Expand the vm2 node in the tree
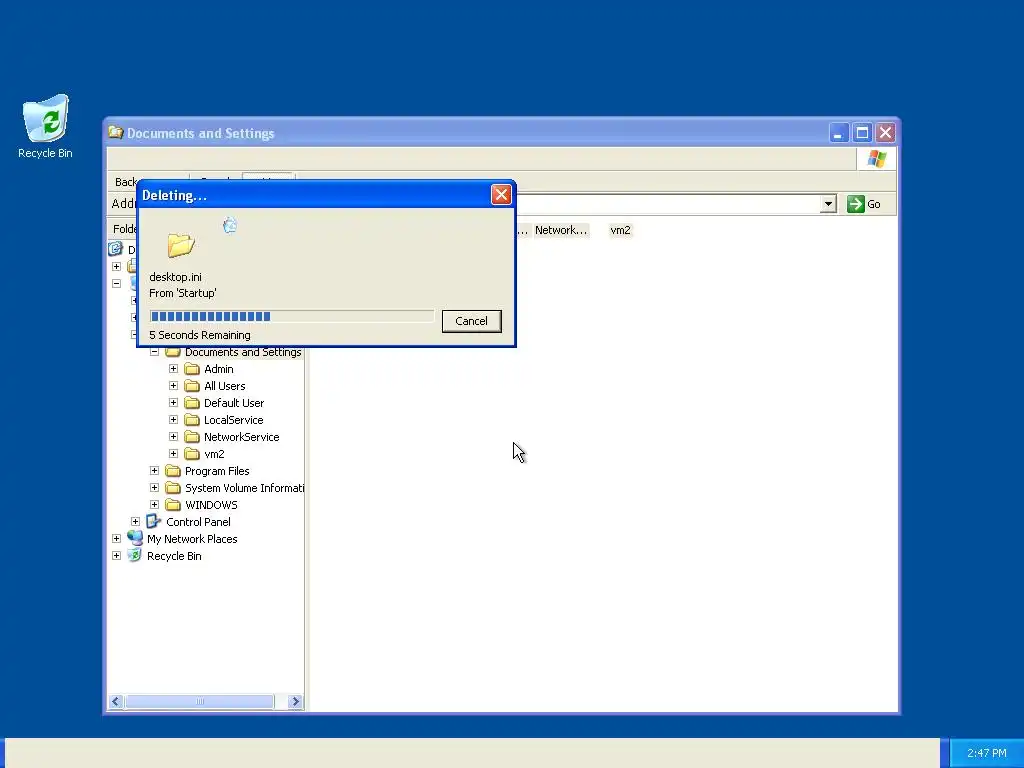The image size is (1024, 768). pos(173,454)
